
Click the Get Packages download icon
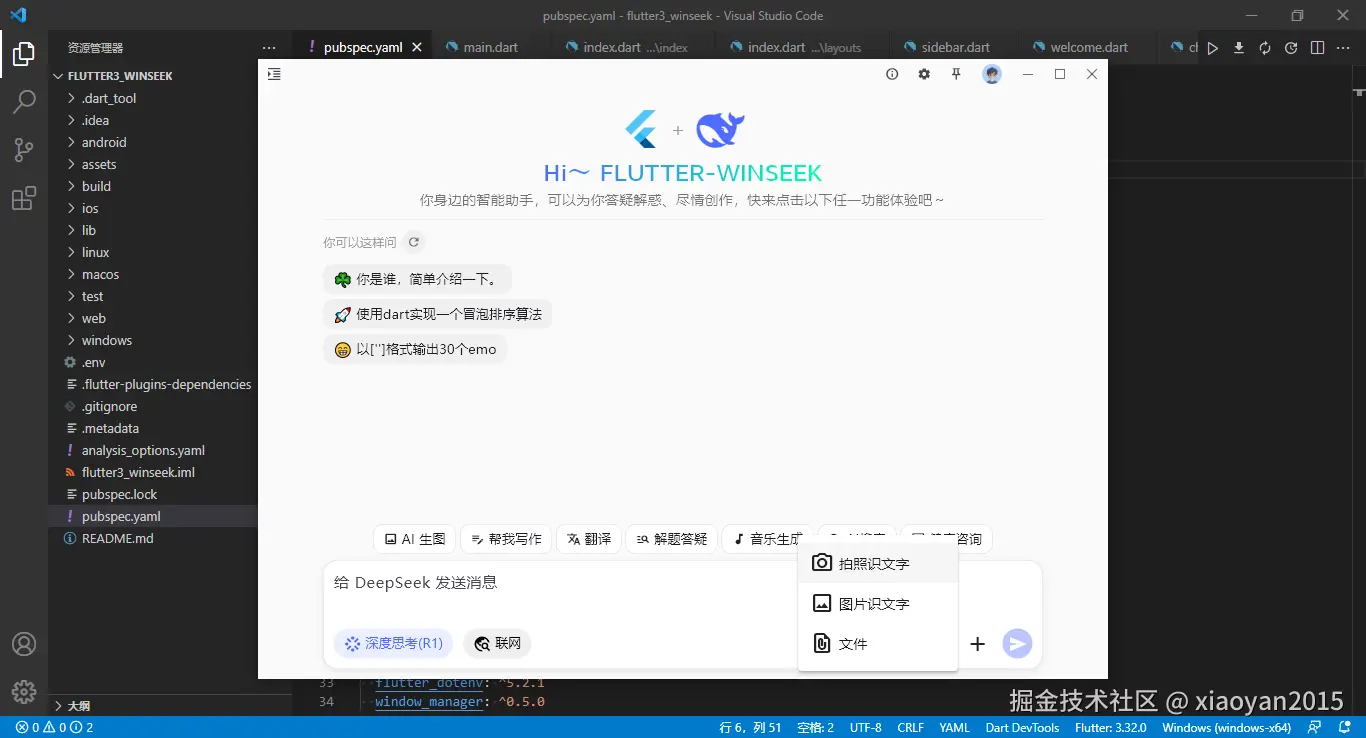pos(1239,48)
